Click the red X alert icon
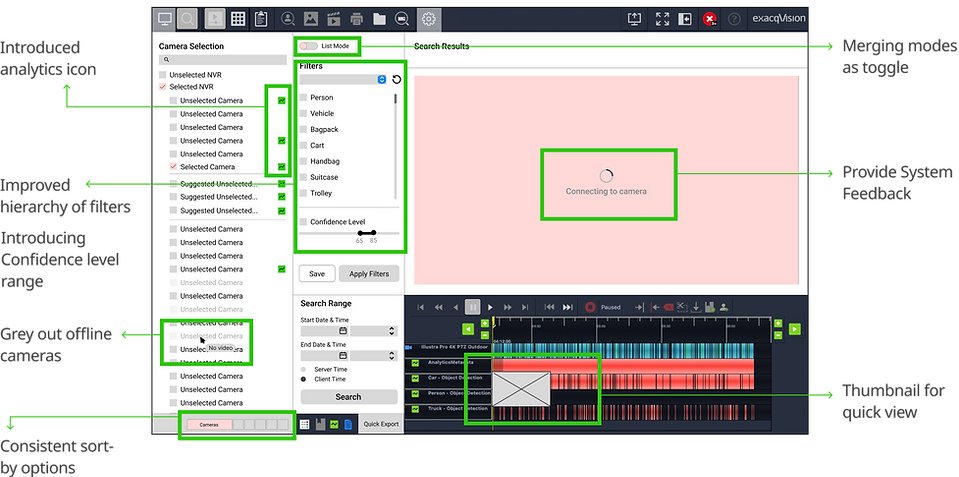959x477 pixels. pyautogui.click(x=709, y=19)
